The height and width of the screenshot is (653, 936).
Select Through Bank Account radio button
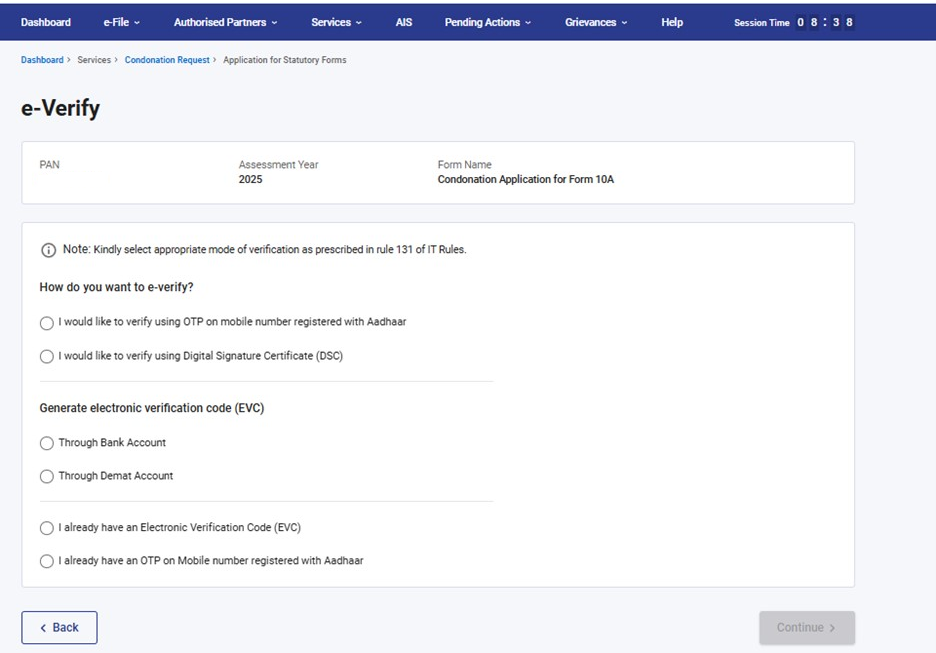(x=47, y=443)
